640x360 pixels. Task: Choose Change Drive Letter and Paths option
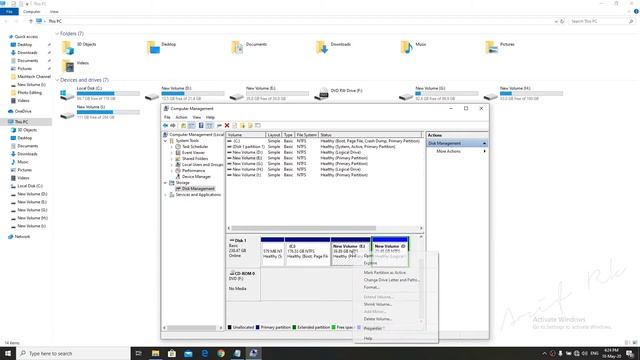(391, 280)
